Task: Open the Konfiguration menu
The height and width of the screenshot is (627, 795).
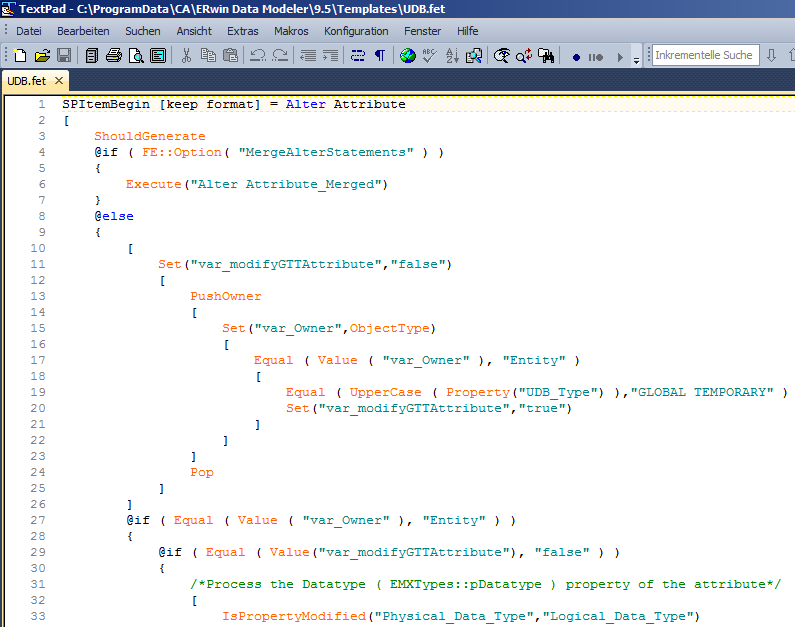Action: [356, 31]
